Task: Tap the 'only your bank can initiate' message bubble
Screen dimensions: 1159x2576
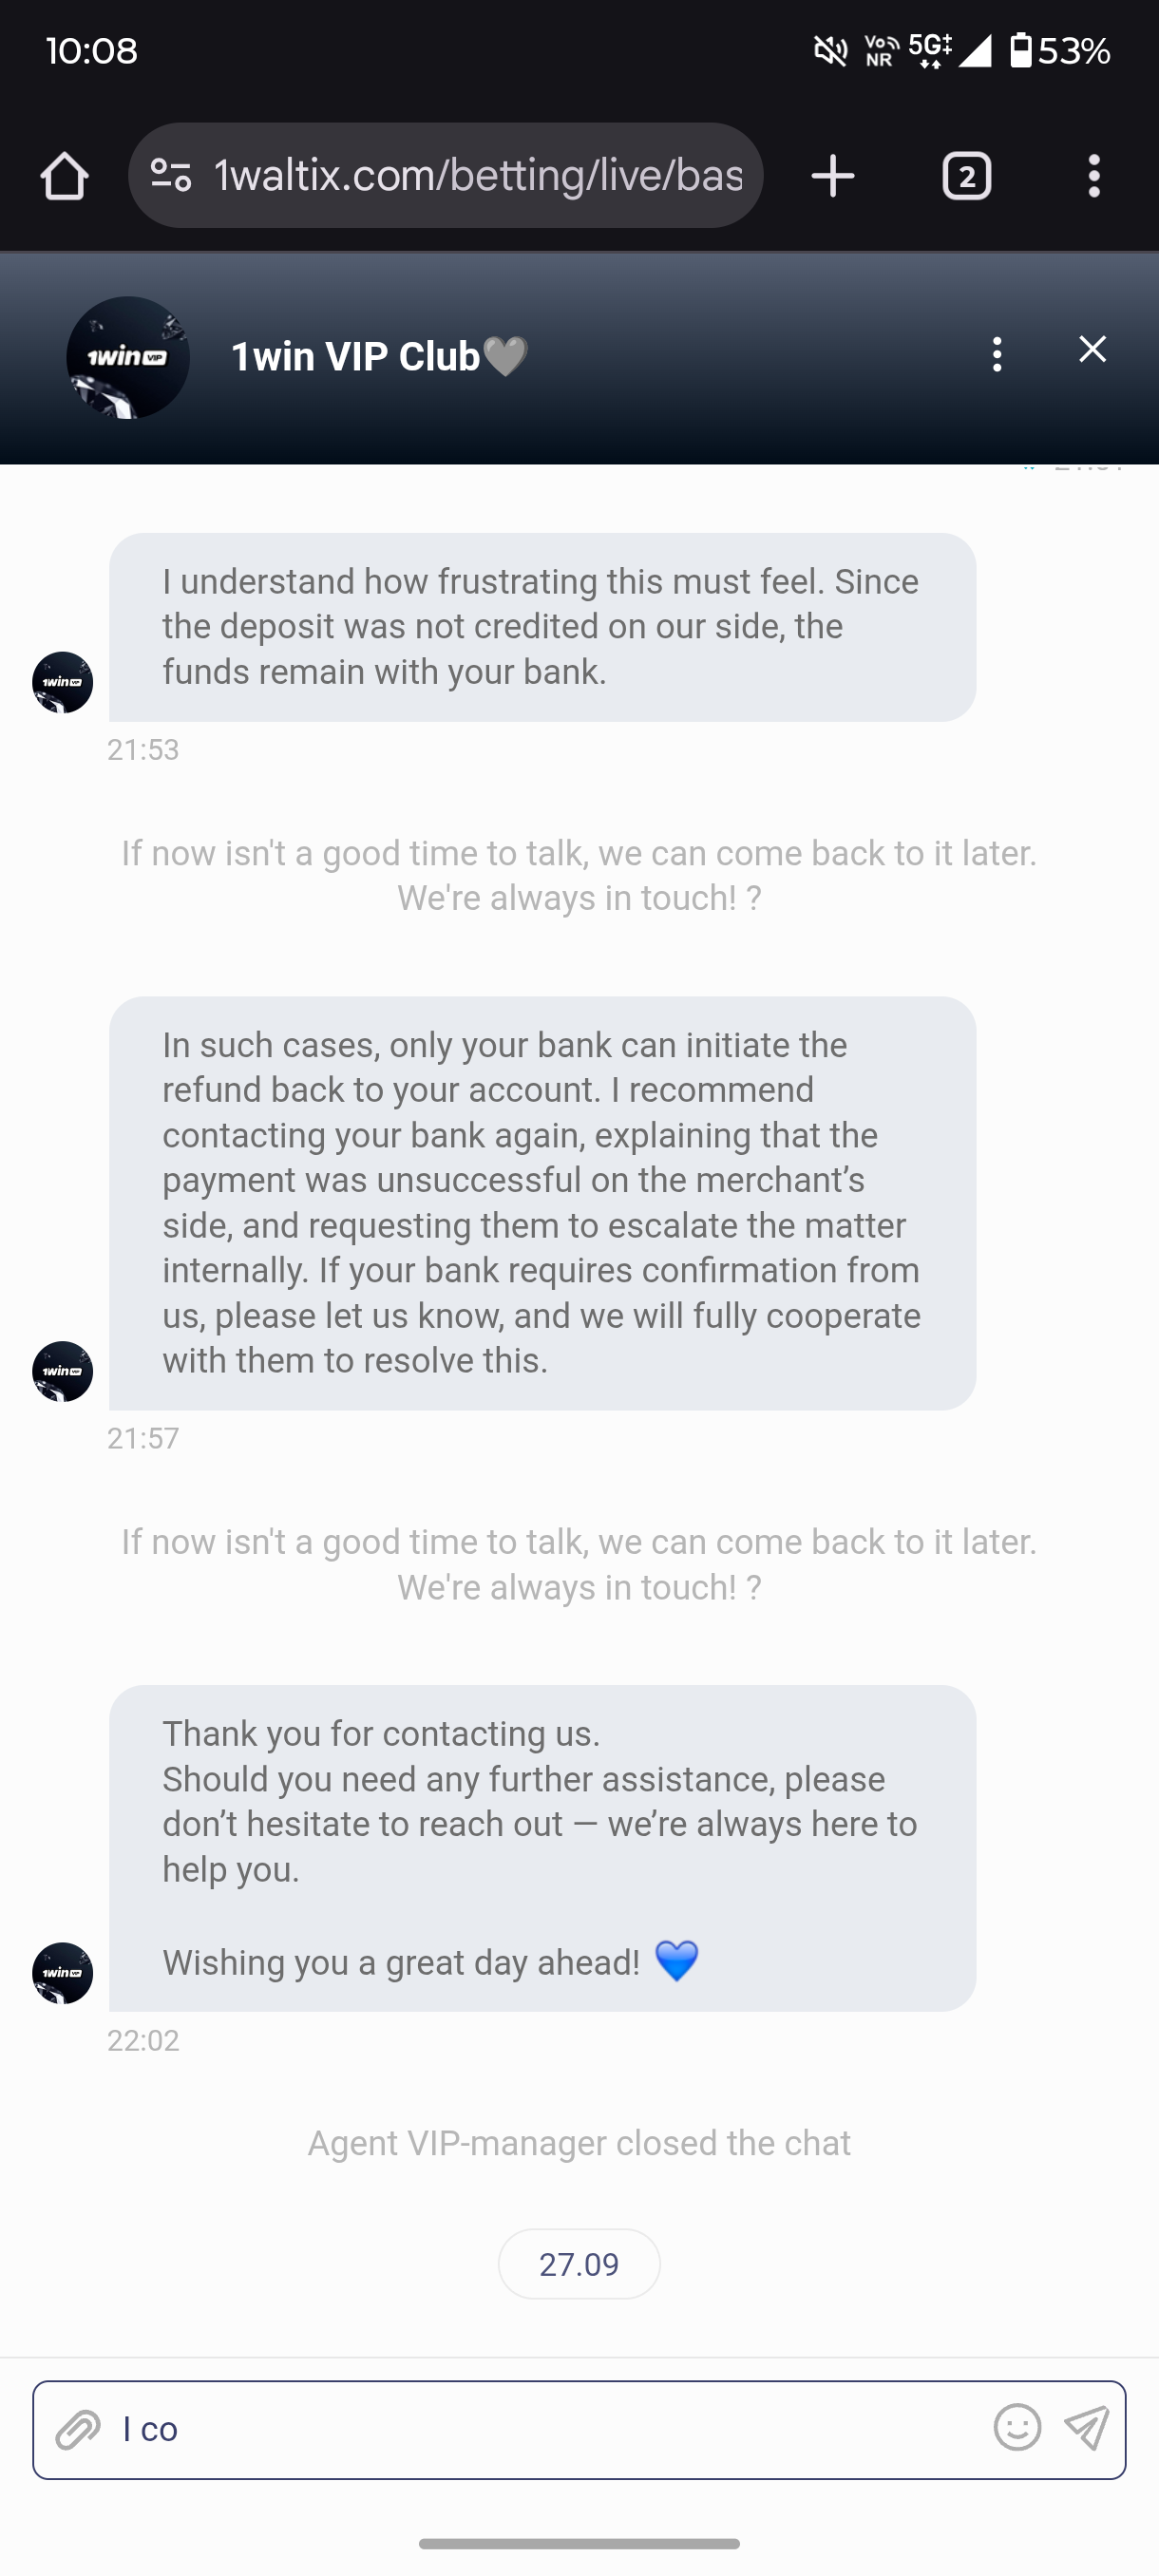Action: [542, 1202]
